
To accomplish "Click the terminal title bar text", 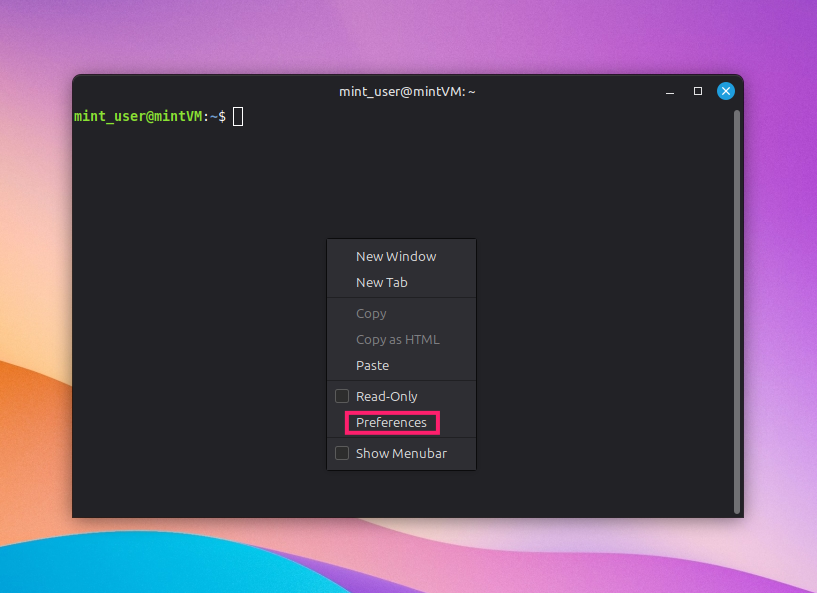I will (x=407, y=92).
